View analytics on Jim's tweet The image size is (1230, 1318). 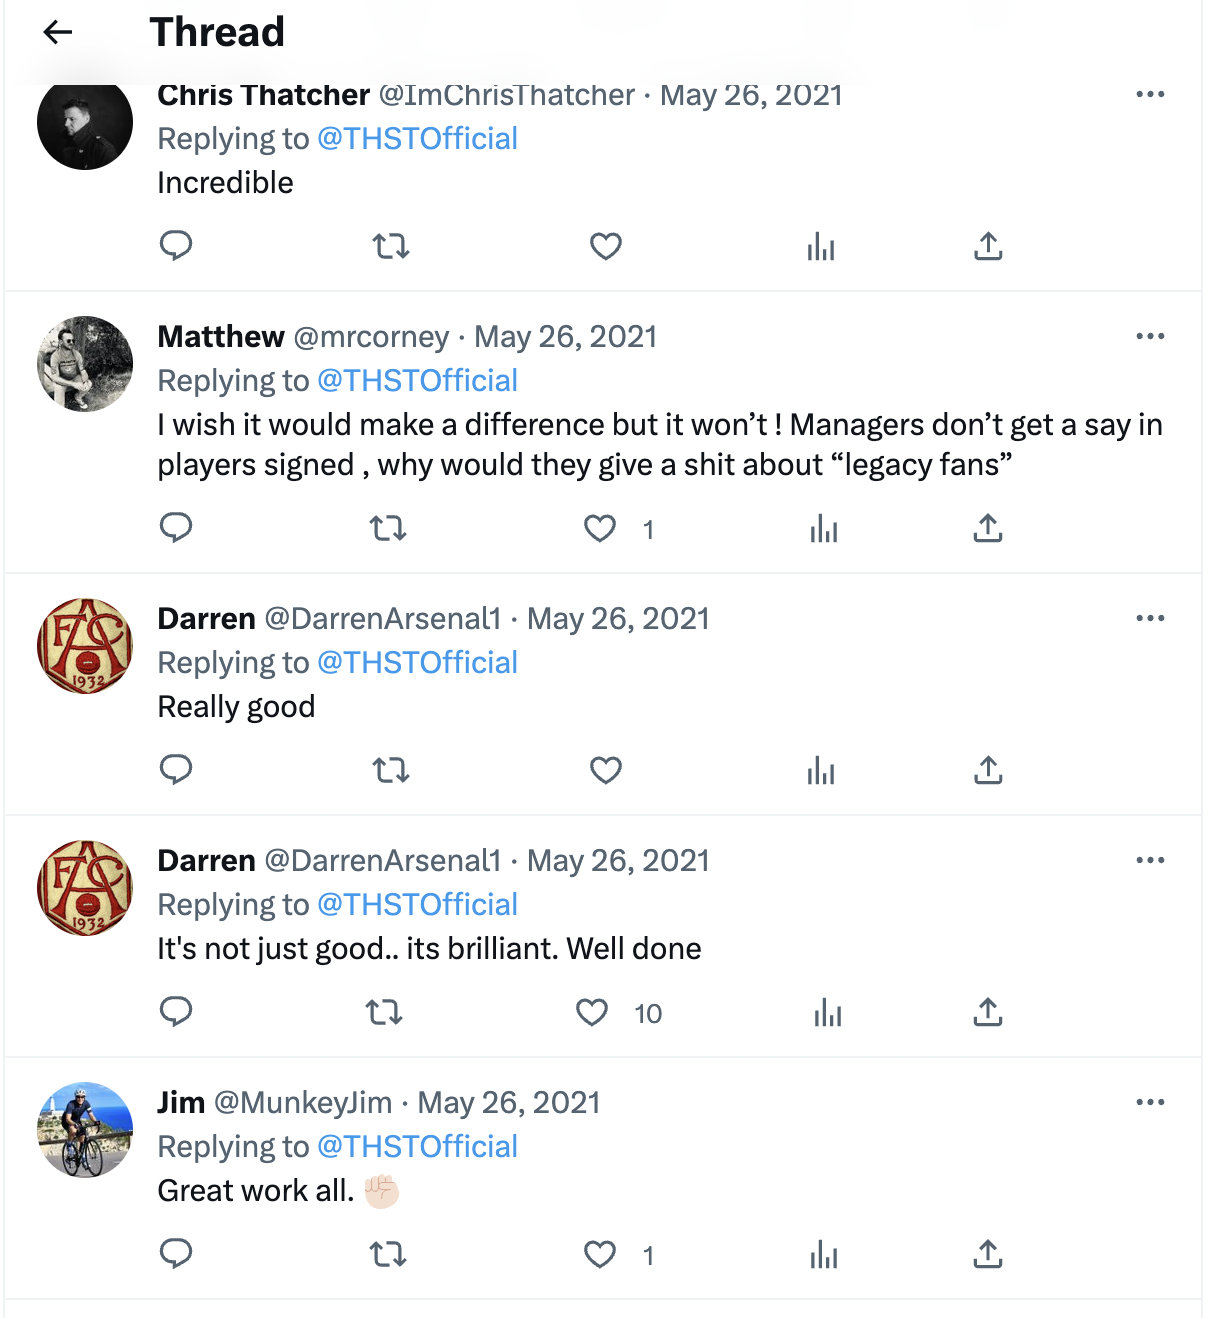click(824, 1254)
